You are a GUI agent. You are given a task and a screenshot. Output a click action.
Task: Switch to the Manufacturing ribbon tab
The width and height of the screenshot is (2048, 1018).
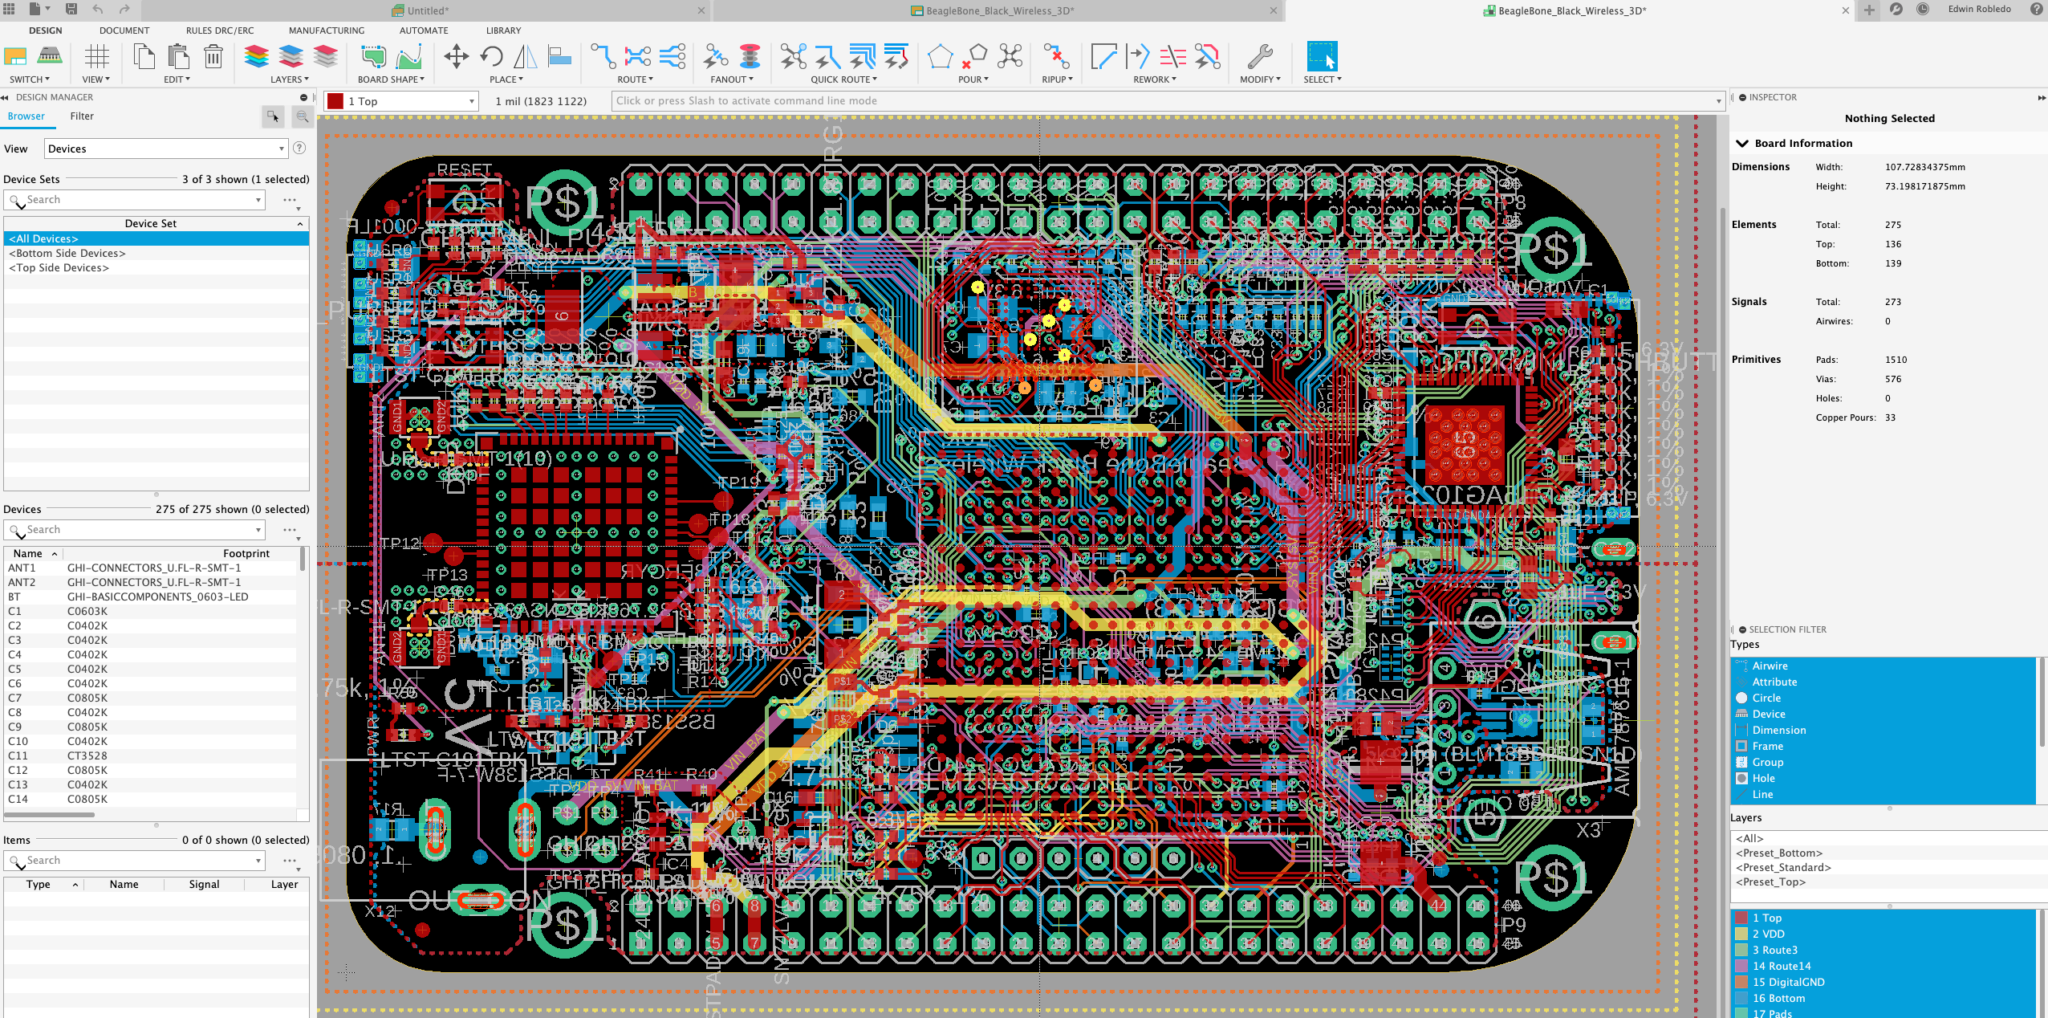coord(326,30)
